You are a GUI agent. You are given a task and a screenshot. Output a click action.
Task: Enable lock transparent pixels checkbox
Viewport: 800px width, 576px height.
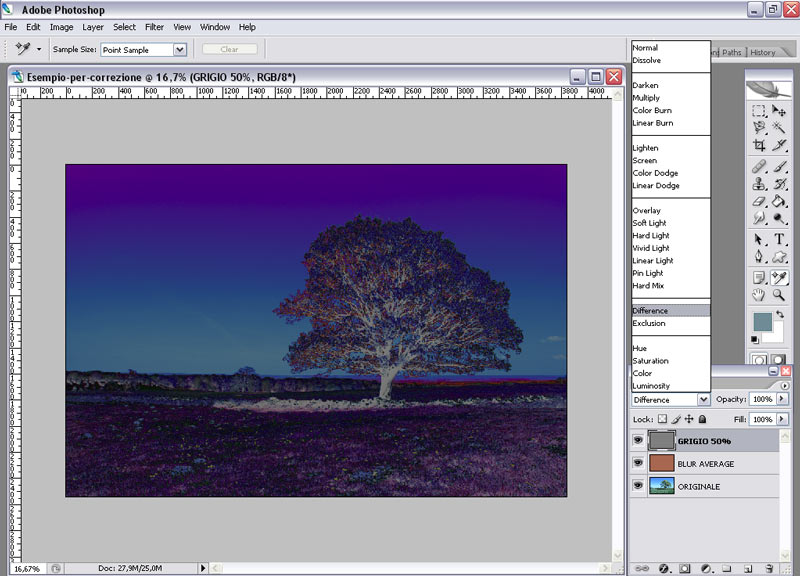click(661, 419)
